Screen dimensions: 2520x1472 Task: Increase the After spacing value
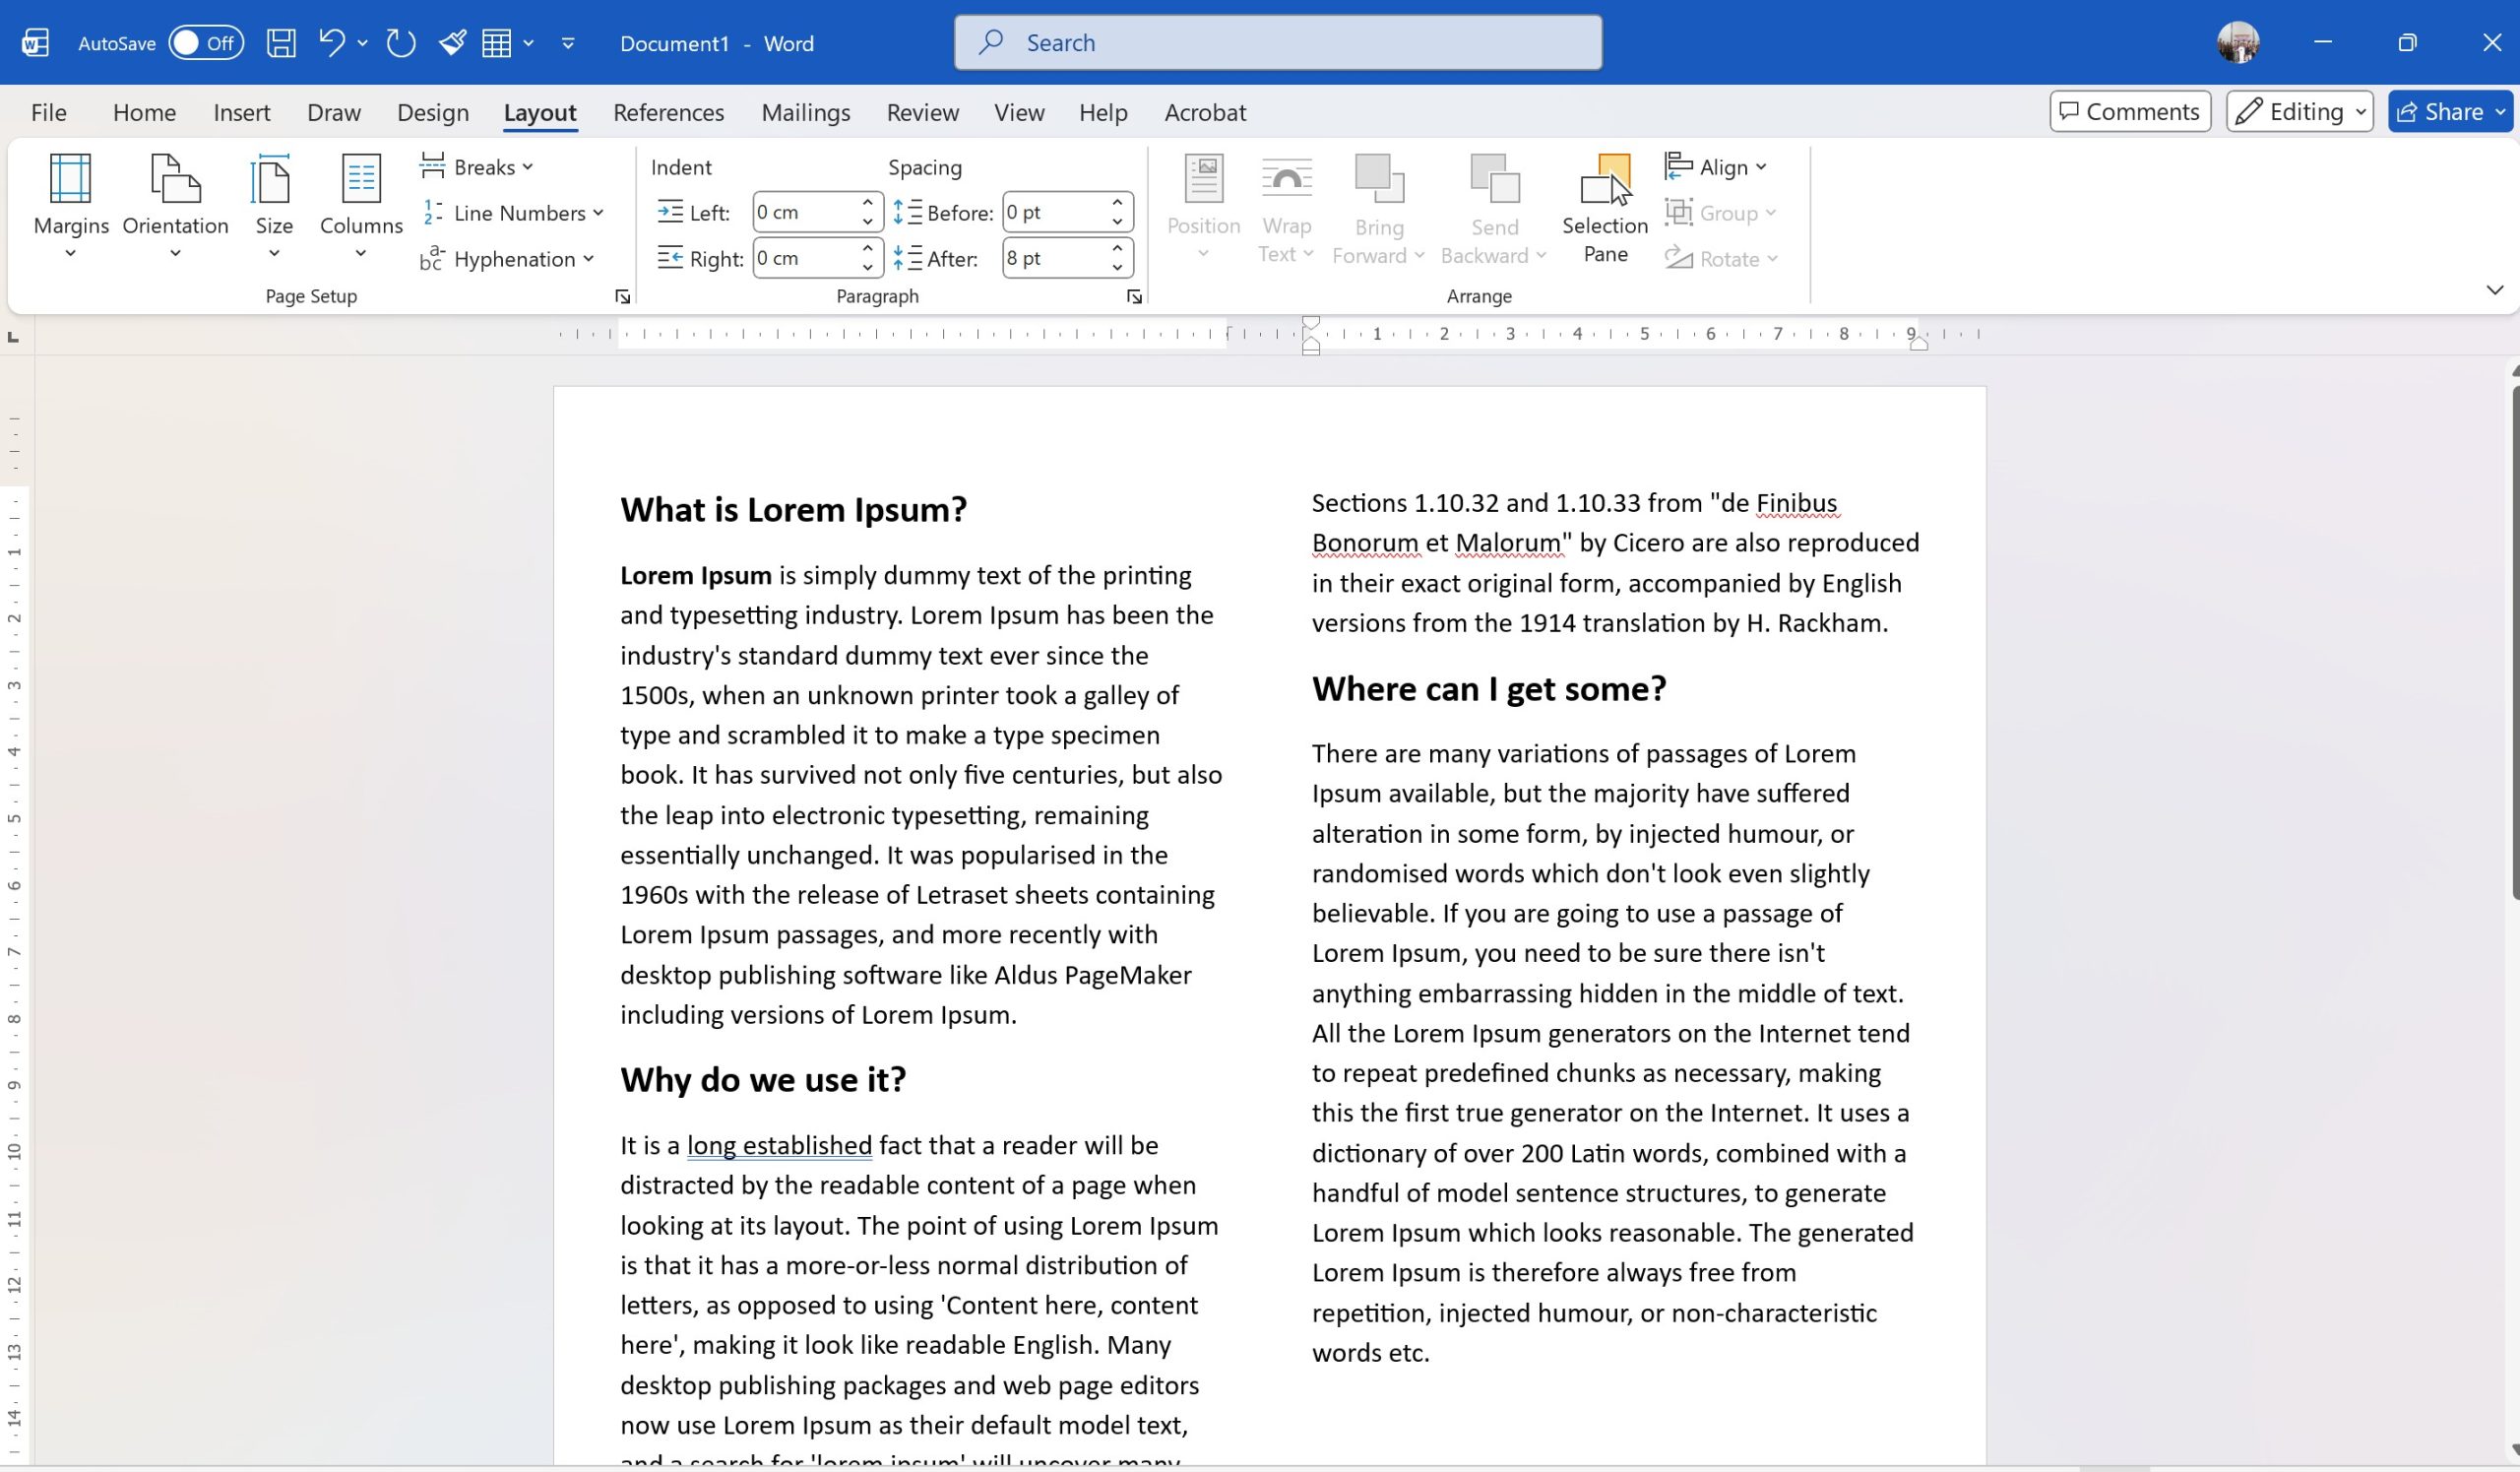1116,249
